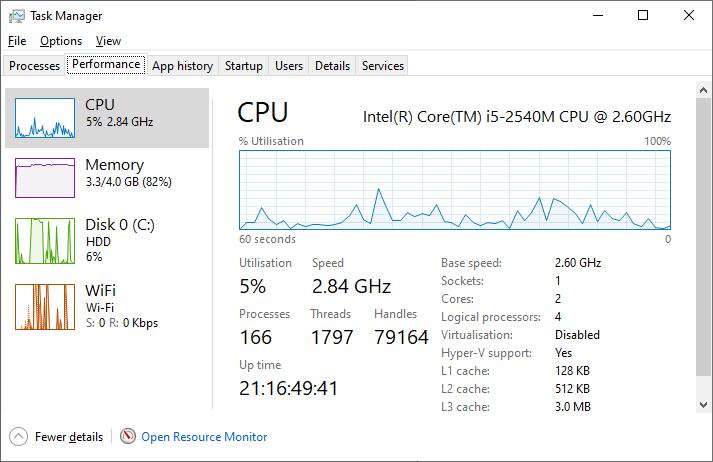Click the Resource Monitor gauge icon
713x462 pixels.
(128, 436)
